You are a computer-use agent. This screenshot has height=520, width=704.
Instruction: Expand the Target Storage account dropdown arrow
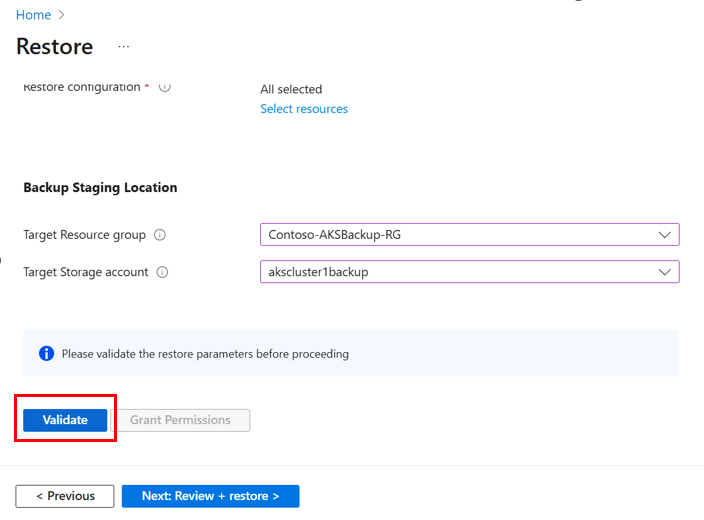(665, 272)
